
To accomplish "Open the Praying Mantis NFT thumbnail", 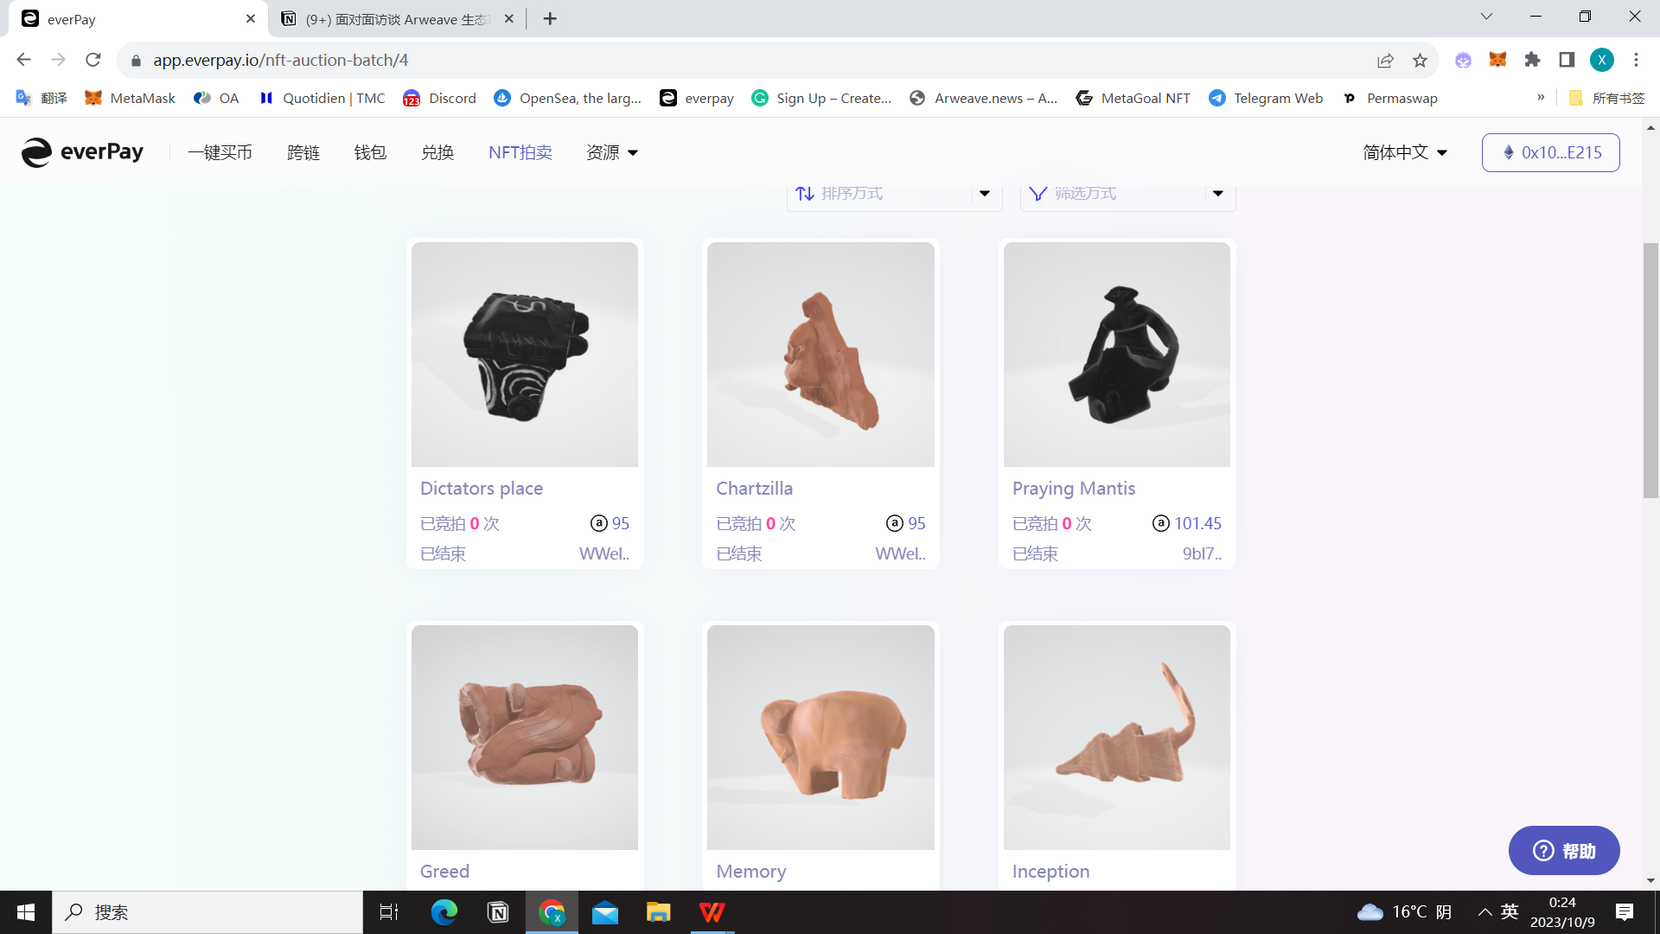I will [1116, 355].
